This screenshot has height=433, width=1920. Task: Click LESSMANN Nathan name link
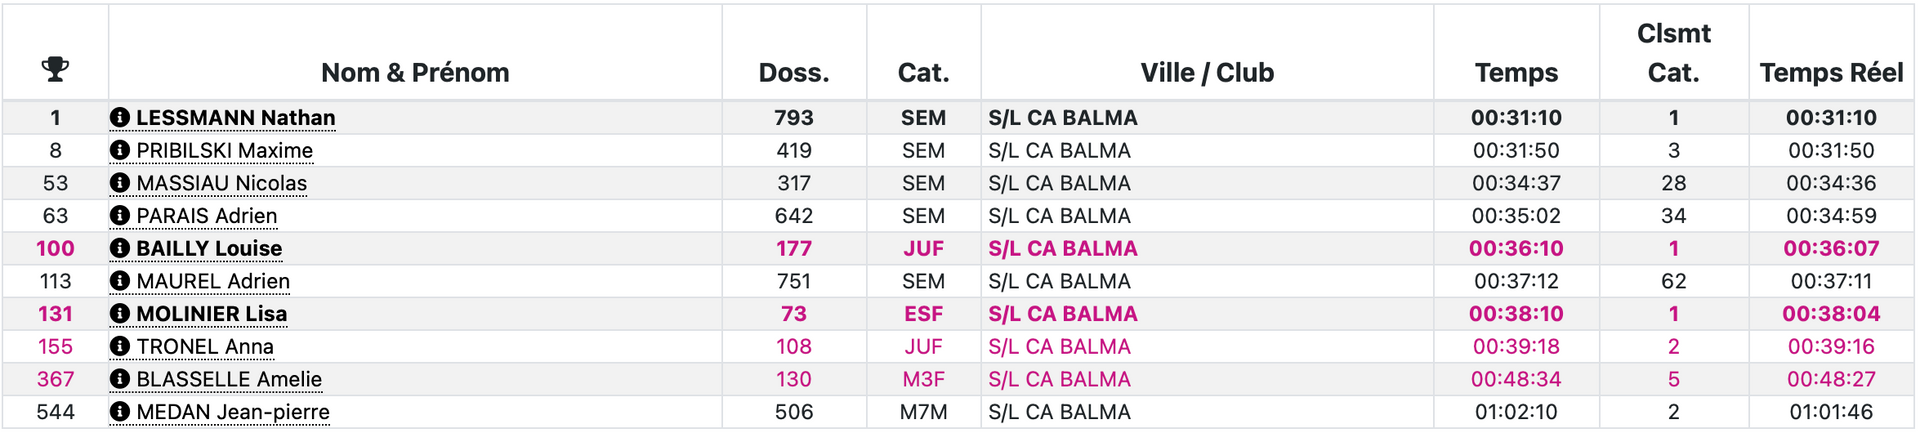coord(235,118)
